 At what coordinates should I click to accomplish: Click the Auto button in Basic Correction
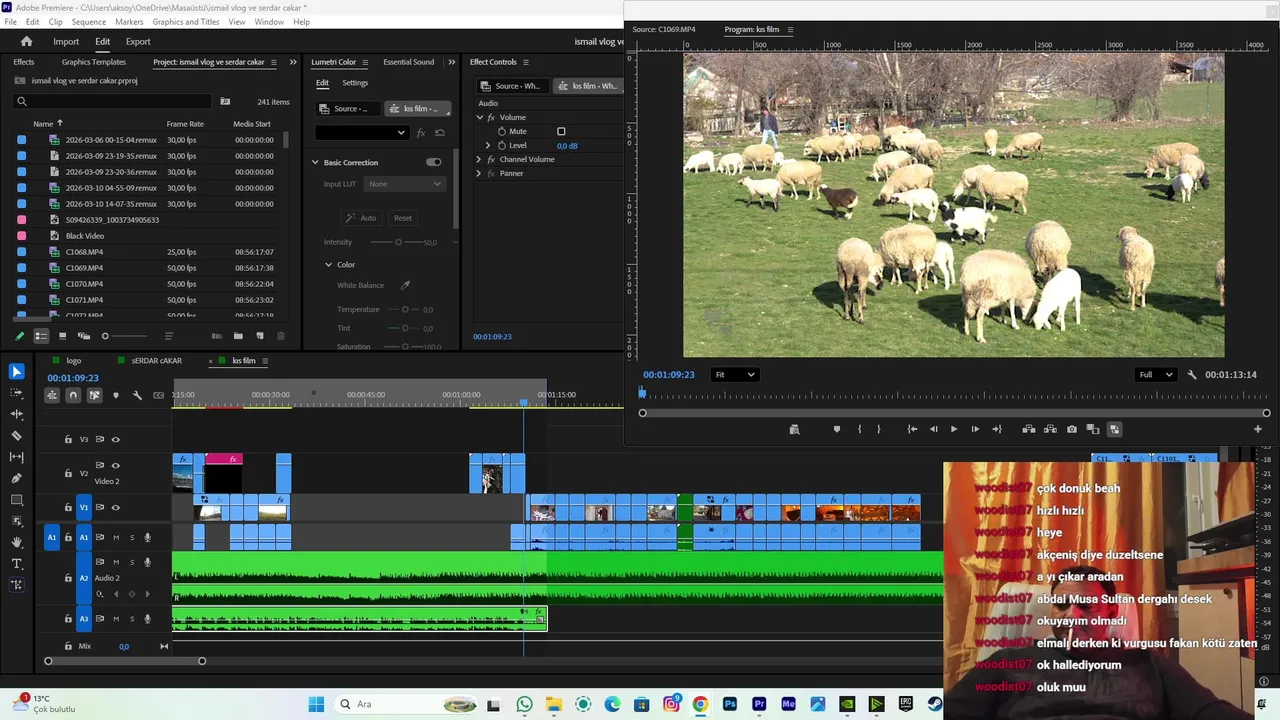tap(361, 218)
